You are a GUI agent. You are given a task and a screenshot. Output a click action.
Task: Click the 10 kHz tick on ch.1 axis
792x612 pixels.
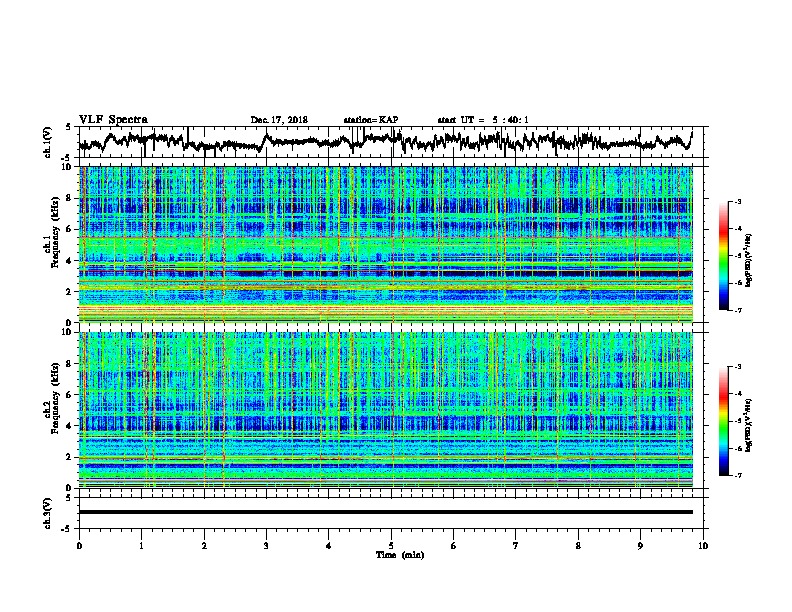69,167
